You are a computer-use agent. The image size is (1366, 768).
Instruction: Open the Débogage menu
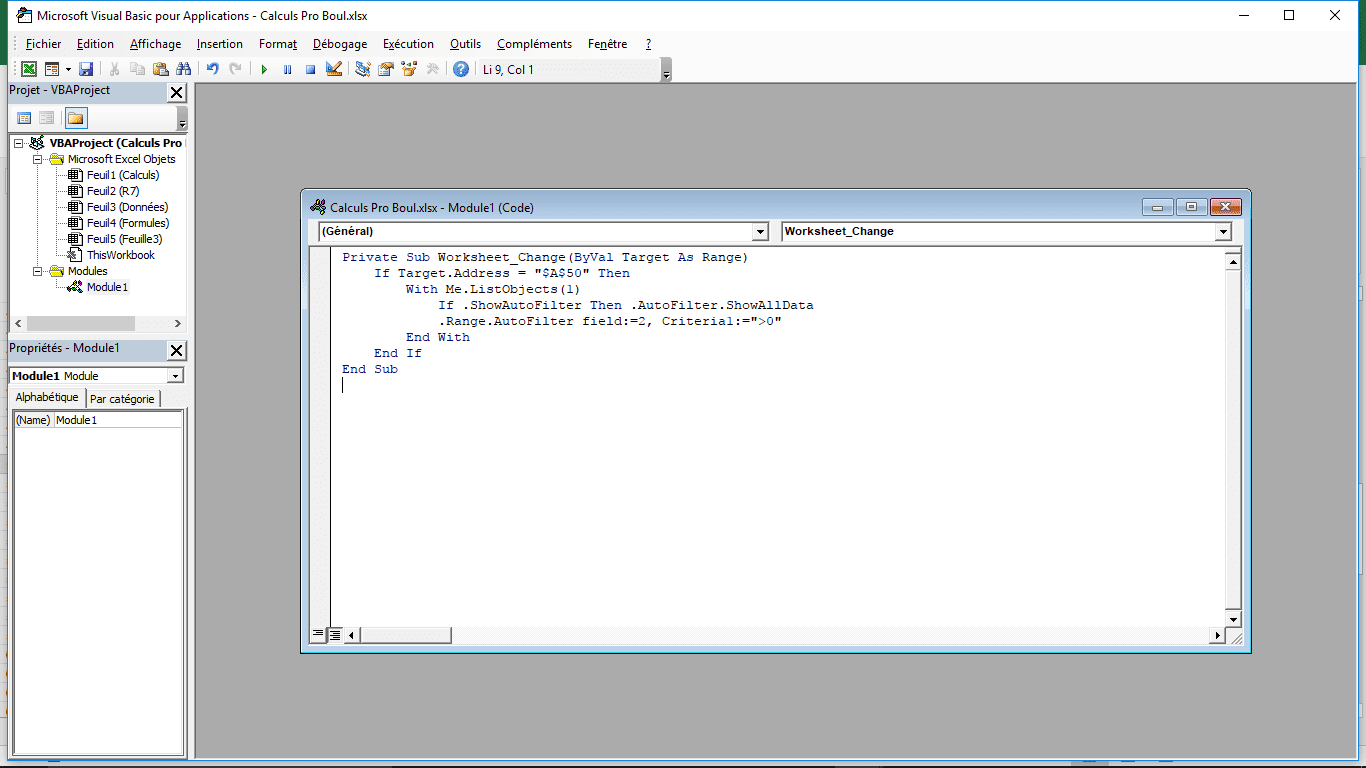point(339,44)
